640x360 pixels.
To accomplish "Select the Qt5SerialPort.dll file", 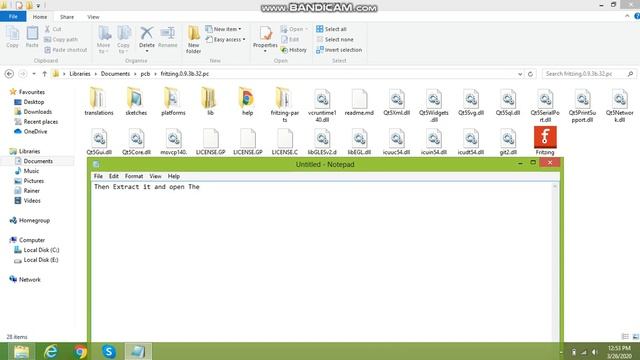I will pyautogui.click(x=545, y=104).
